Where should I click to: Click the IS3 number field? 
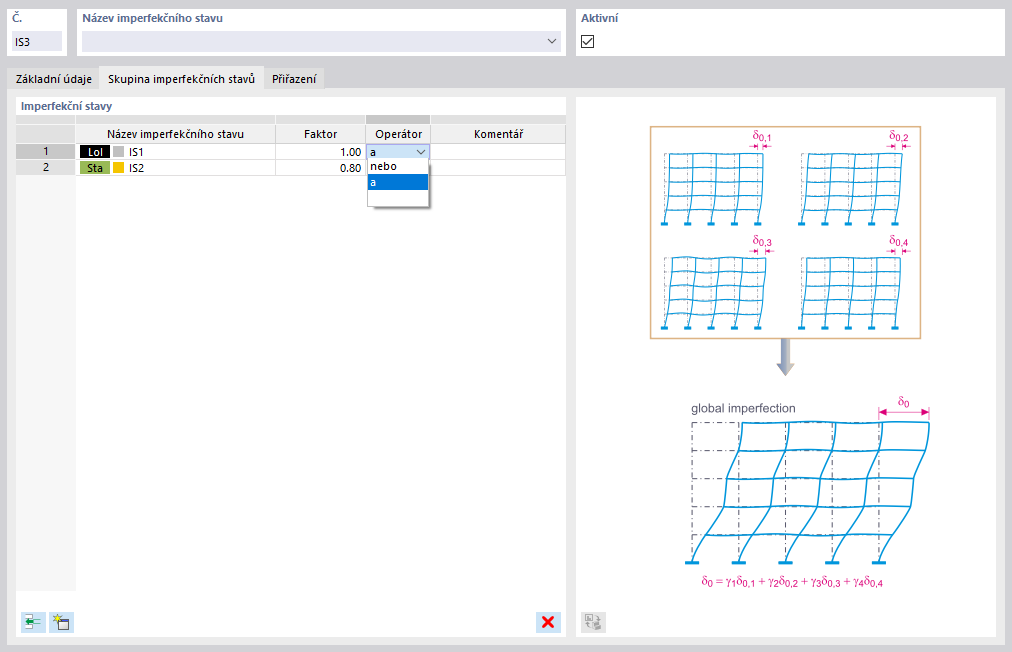tap(37, 42)
